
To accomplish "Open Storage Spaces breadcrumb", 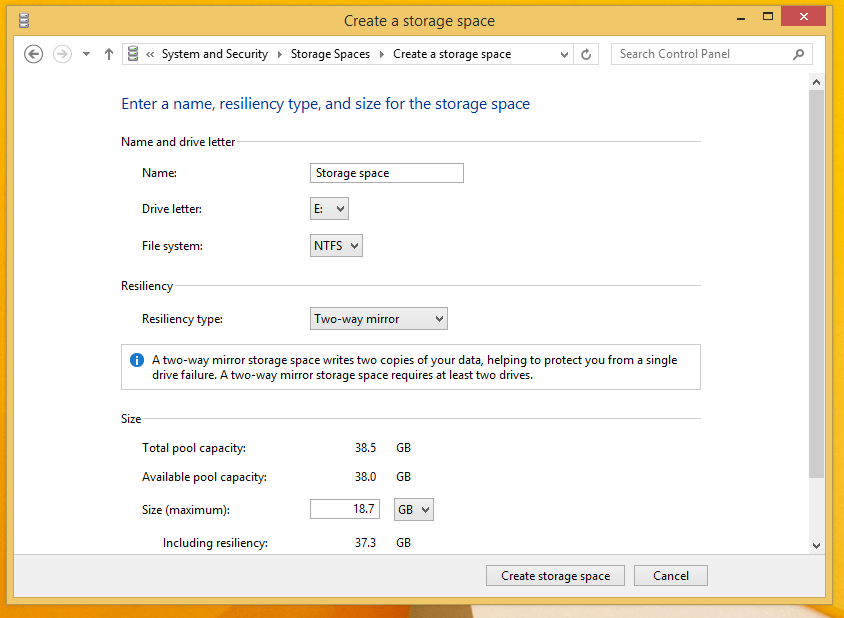I will [330, 54].
